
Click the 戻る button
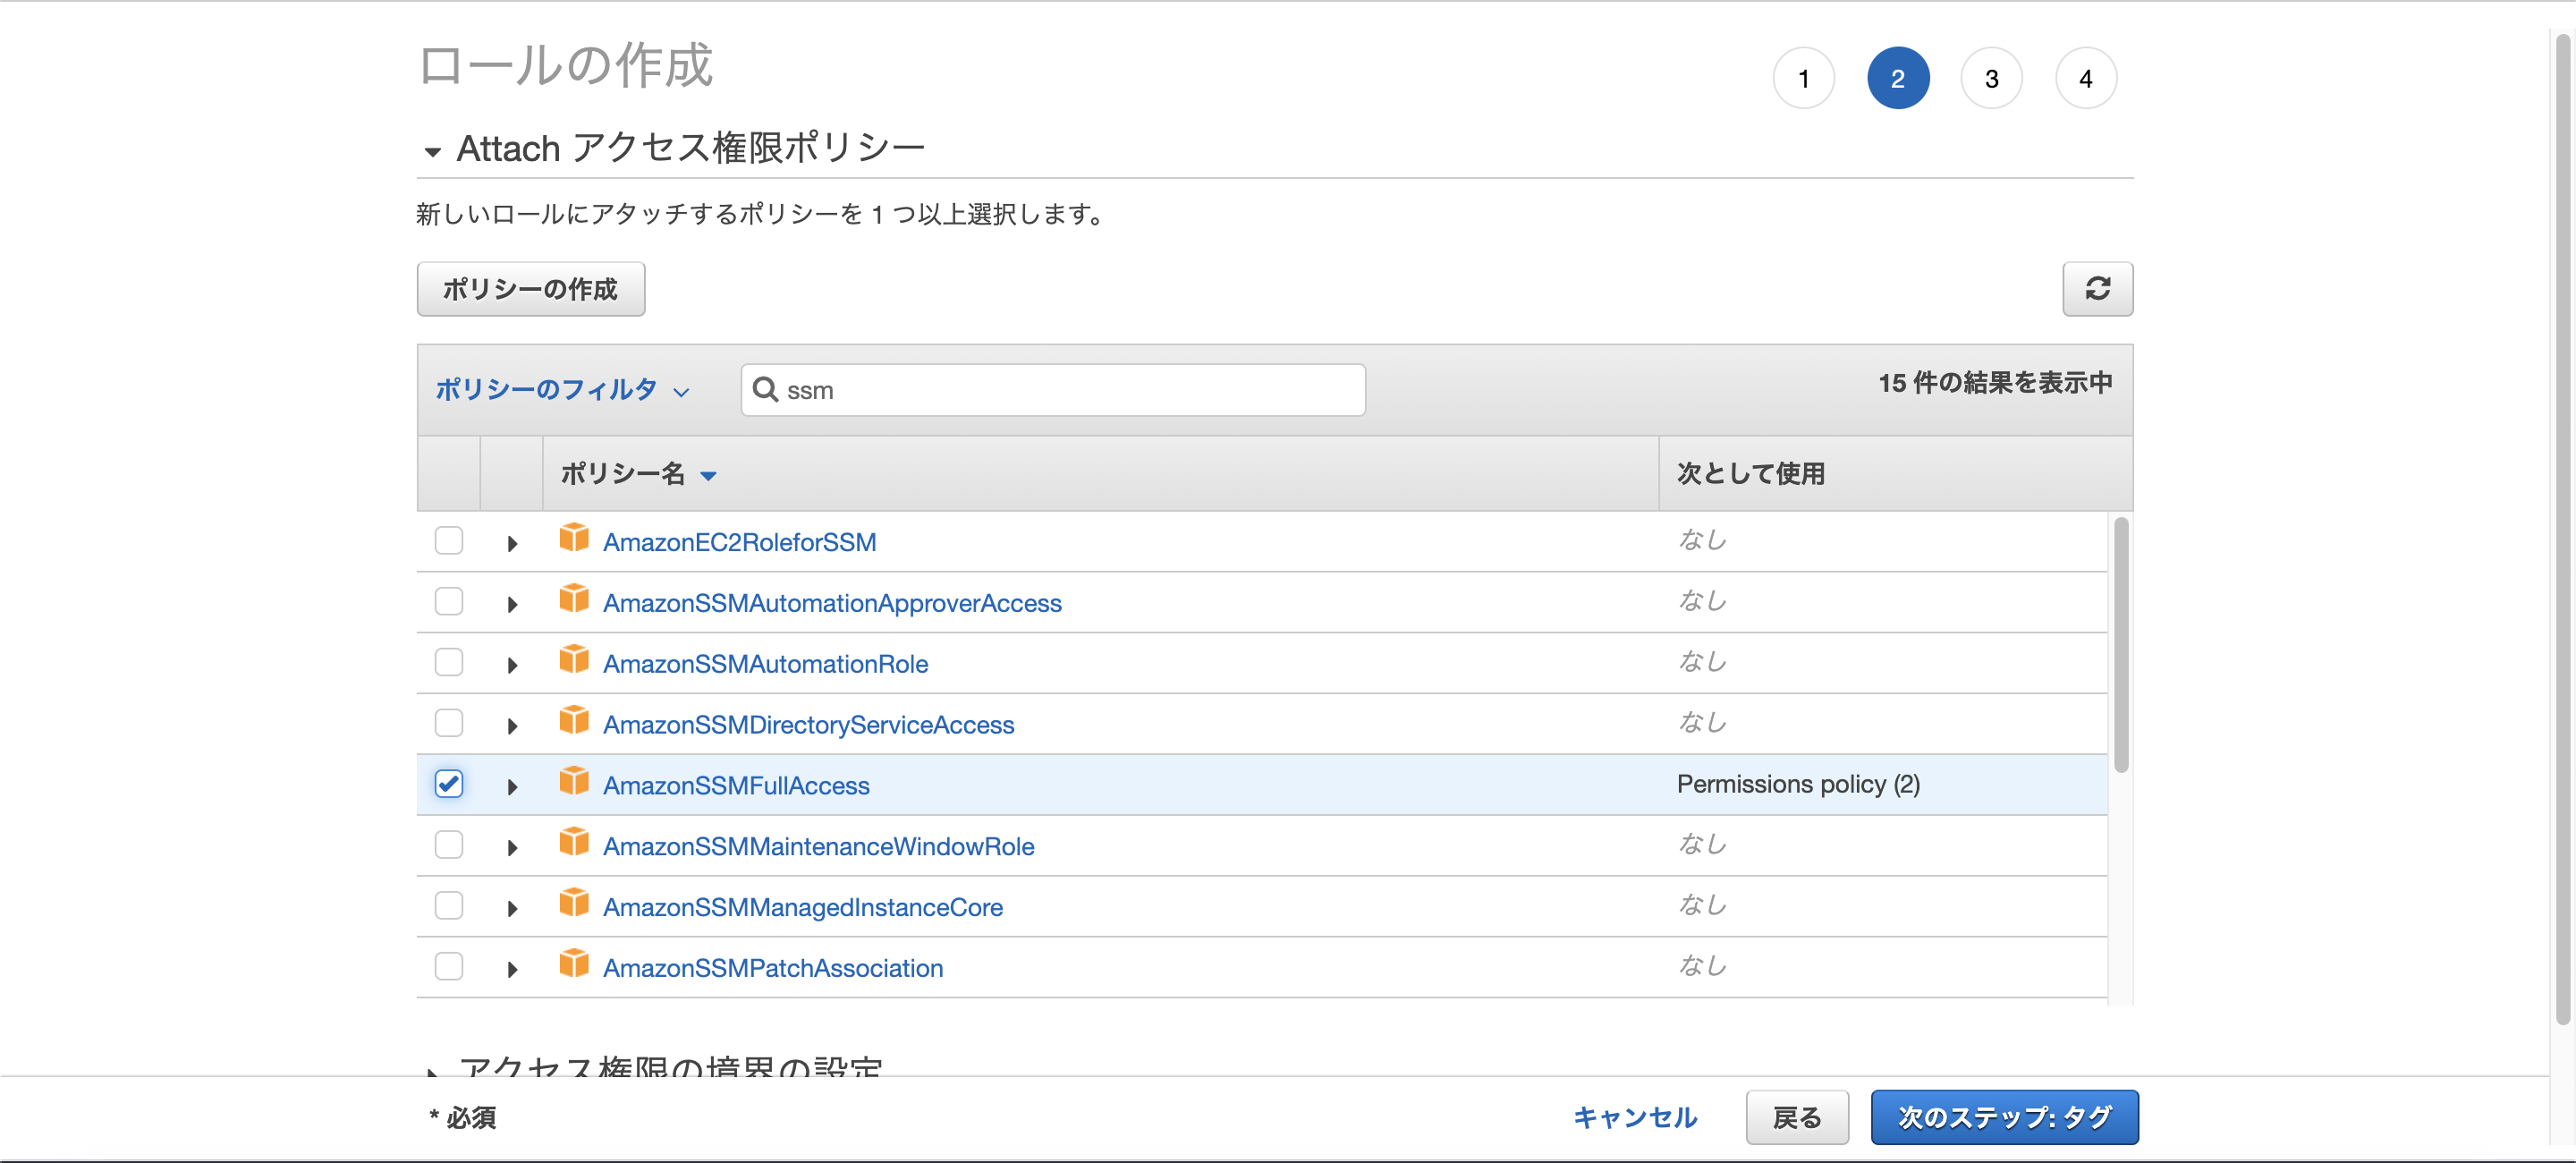click(x=1796, y=1117)
